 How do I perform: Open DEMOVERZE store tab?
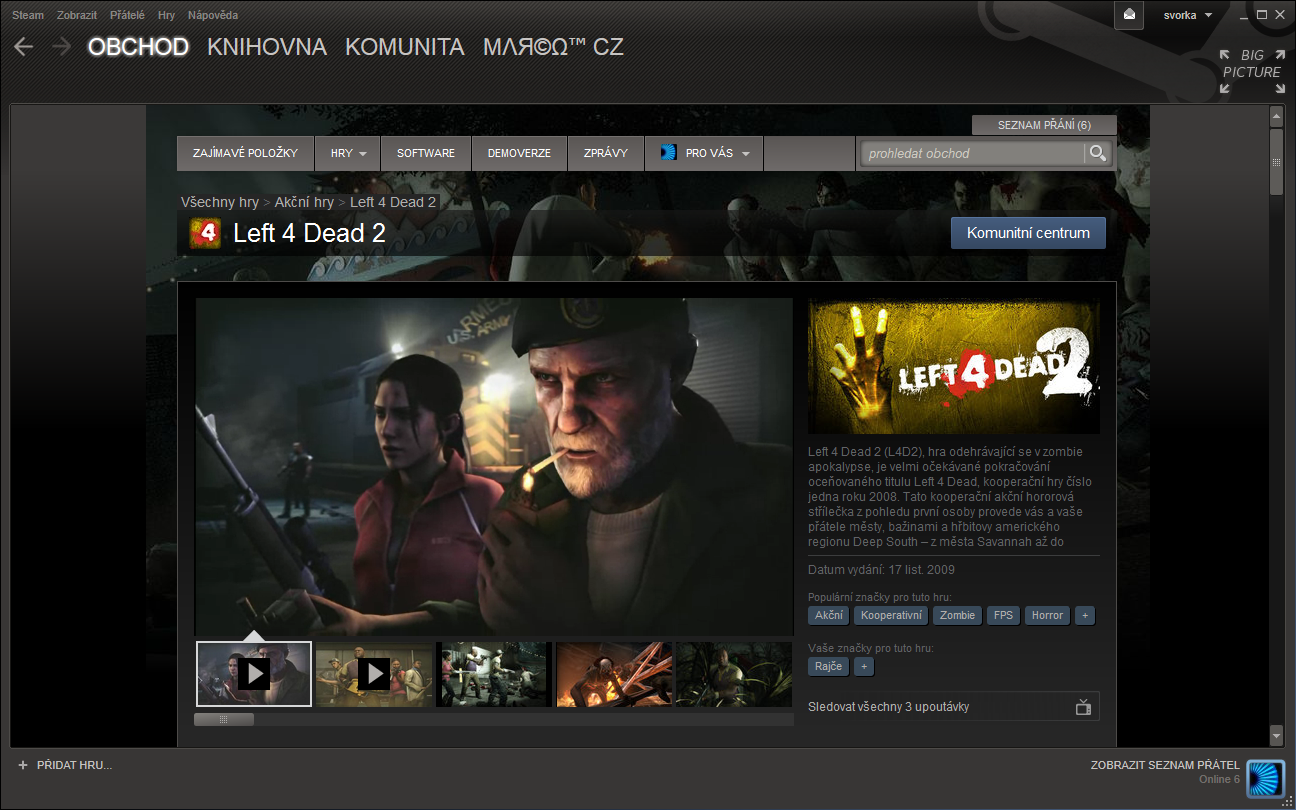[x=519, y=153]
